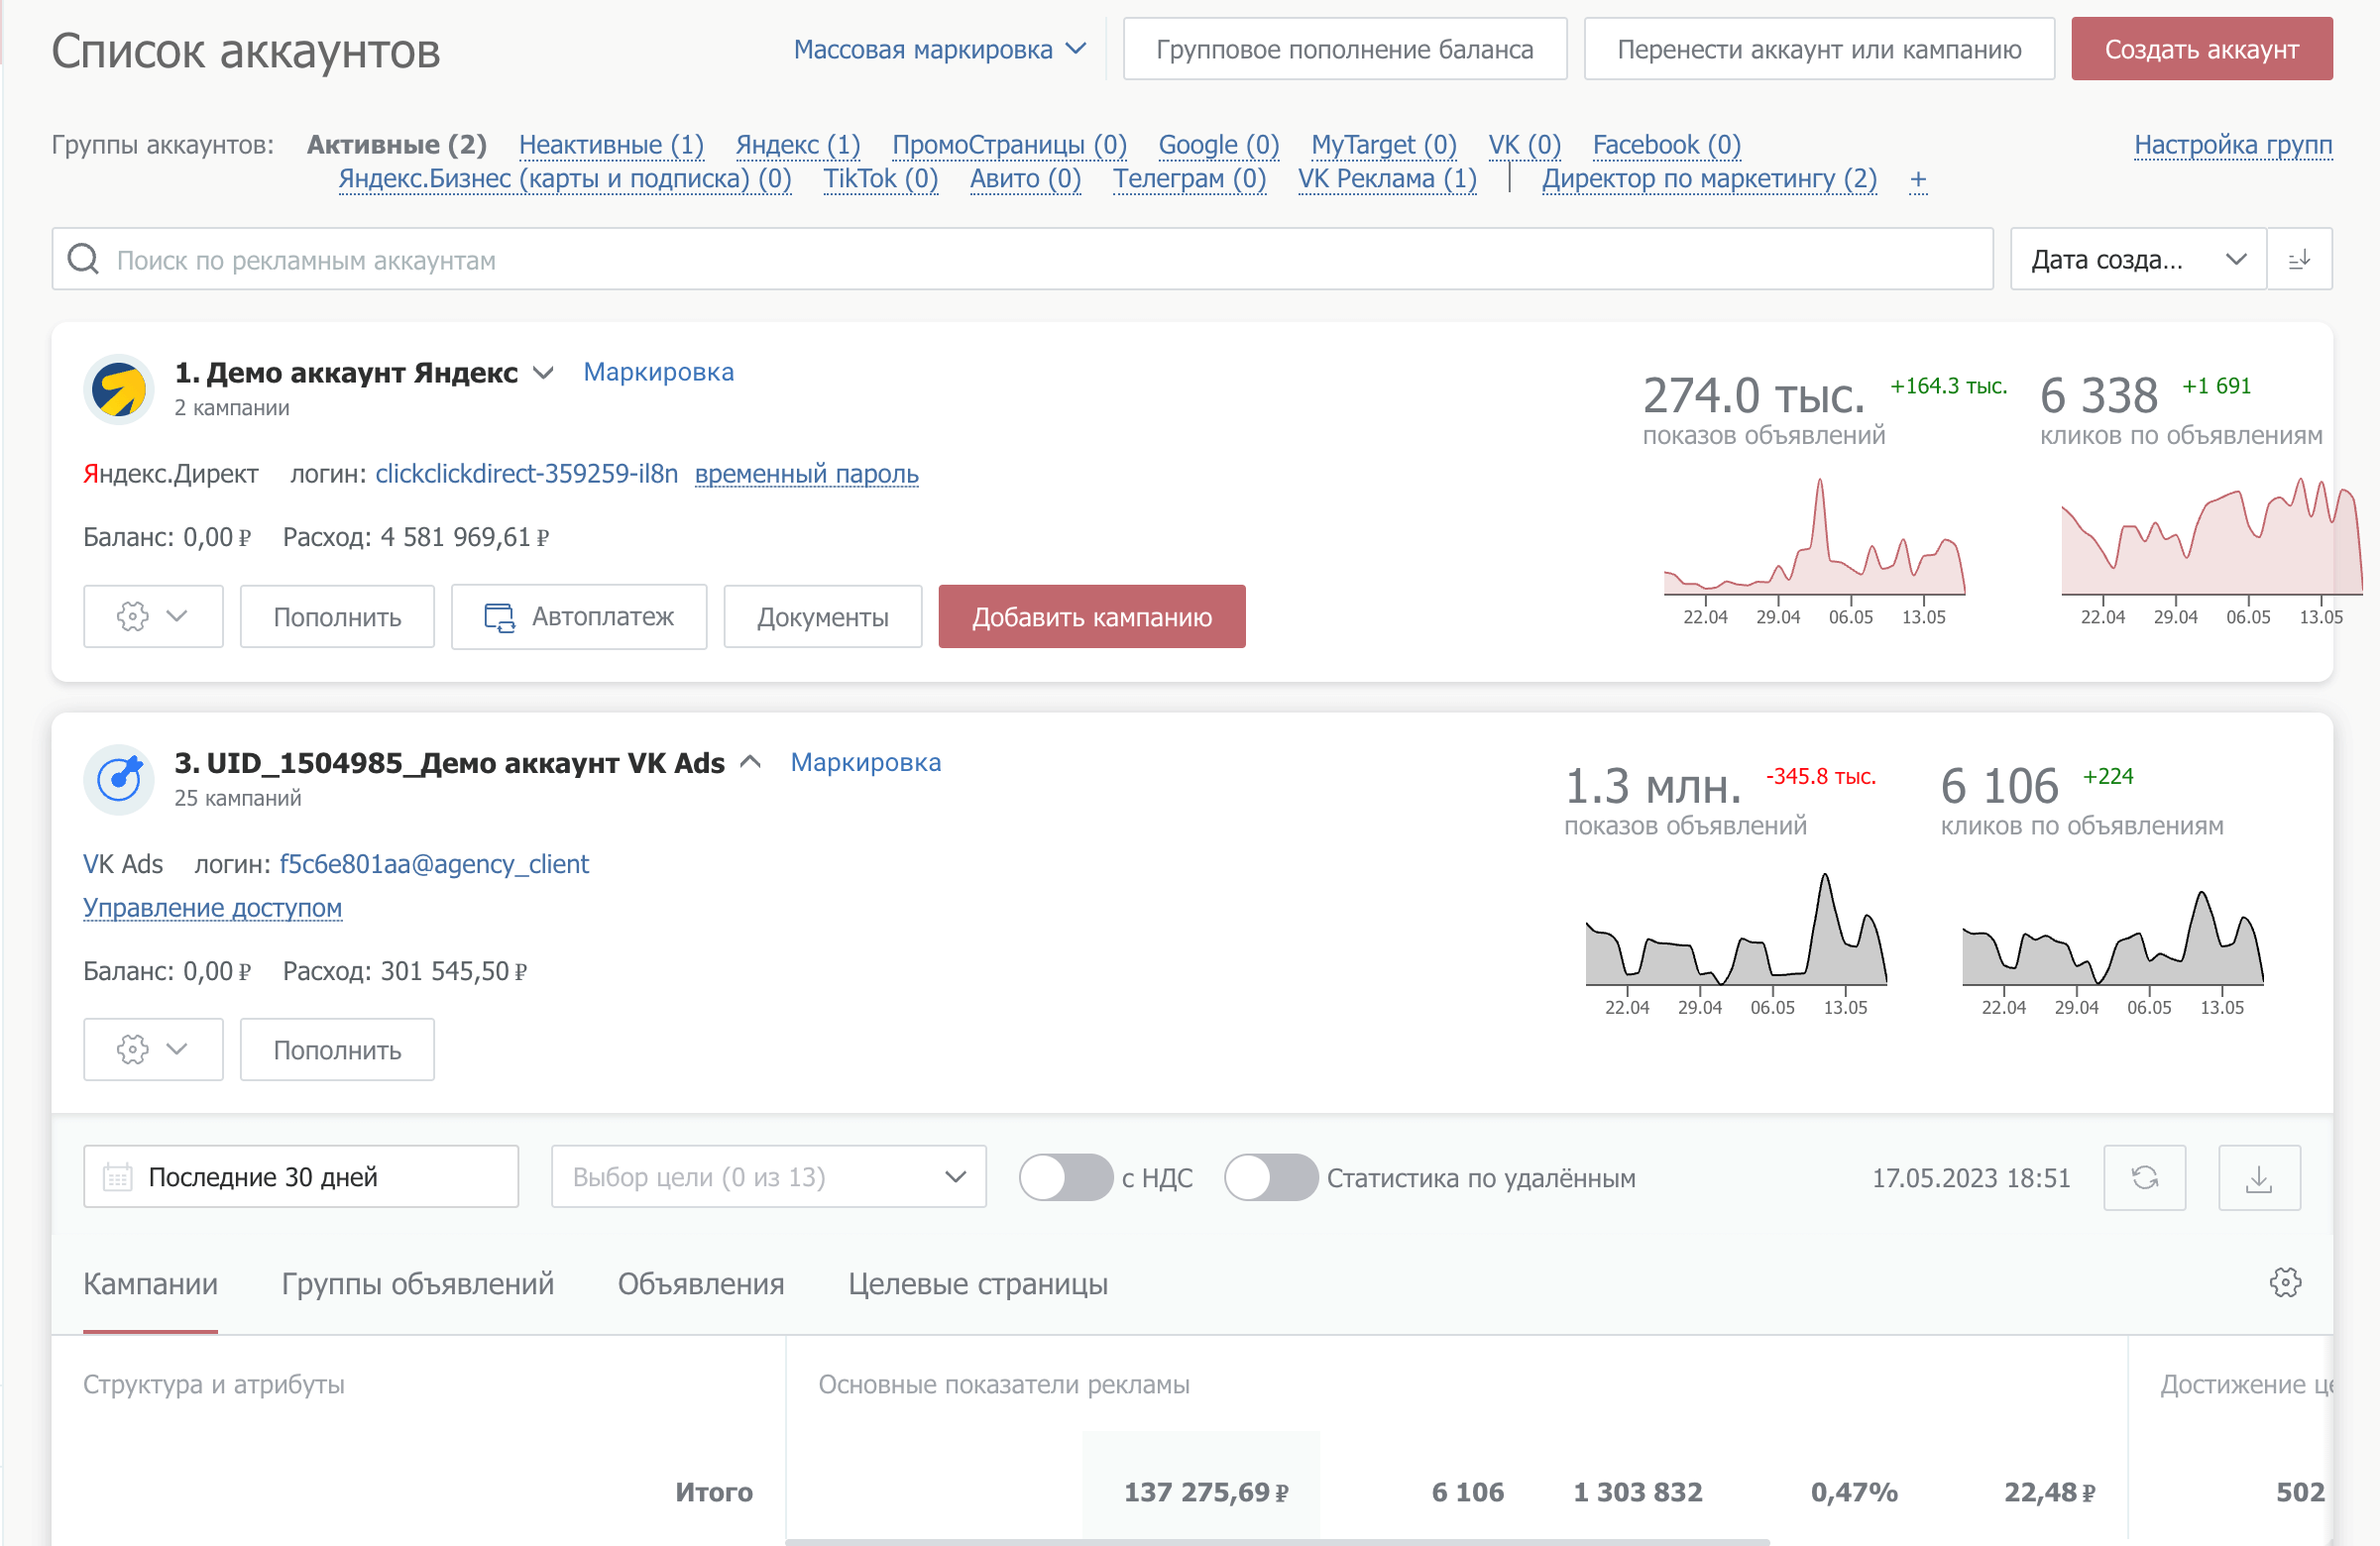Open the Дата созда... sort dropdown

point(2138,259)
